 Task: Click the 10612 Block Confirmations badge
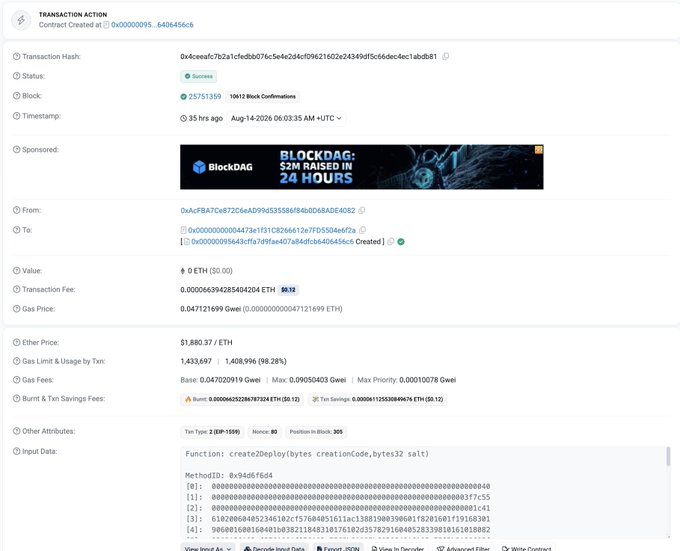[263, 96]
